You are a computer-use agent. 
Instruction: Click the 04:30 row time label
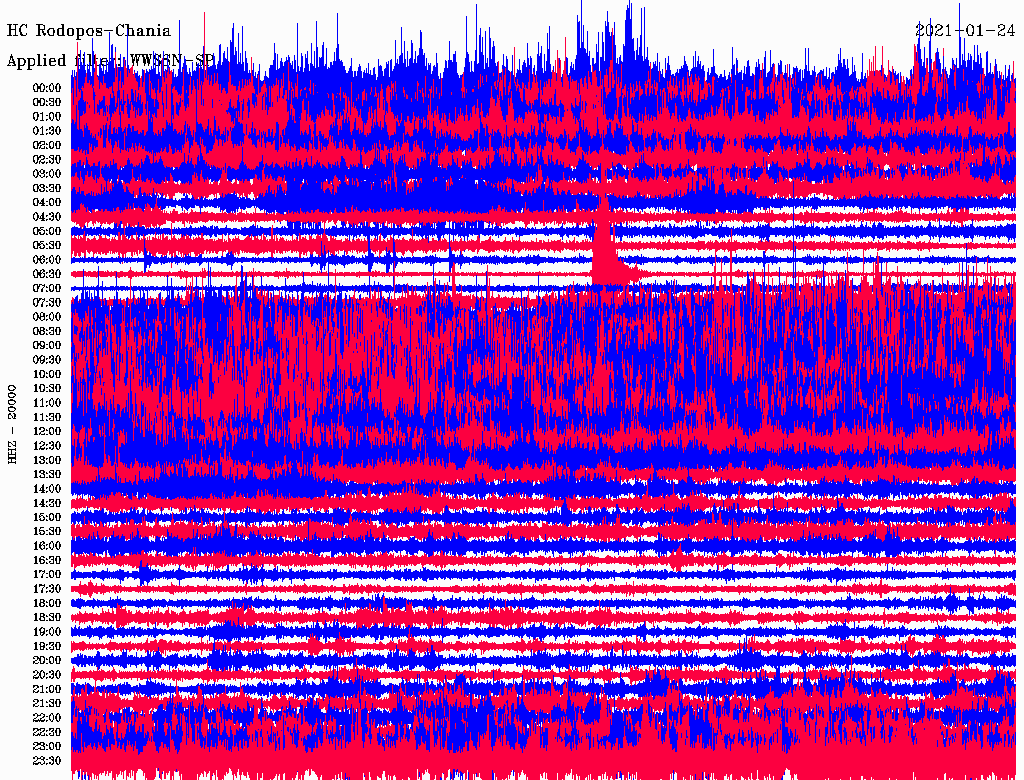point(46,216)
